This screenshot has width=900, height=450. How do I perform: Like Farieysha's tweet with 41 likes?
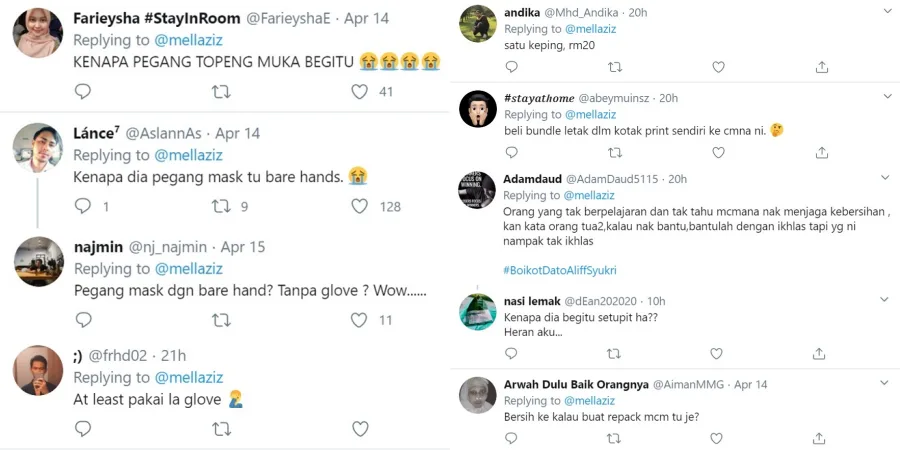(360, 91)
